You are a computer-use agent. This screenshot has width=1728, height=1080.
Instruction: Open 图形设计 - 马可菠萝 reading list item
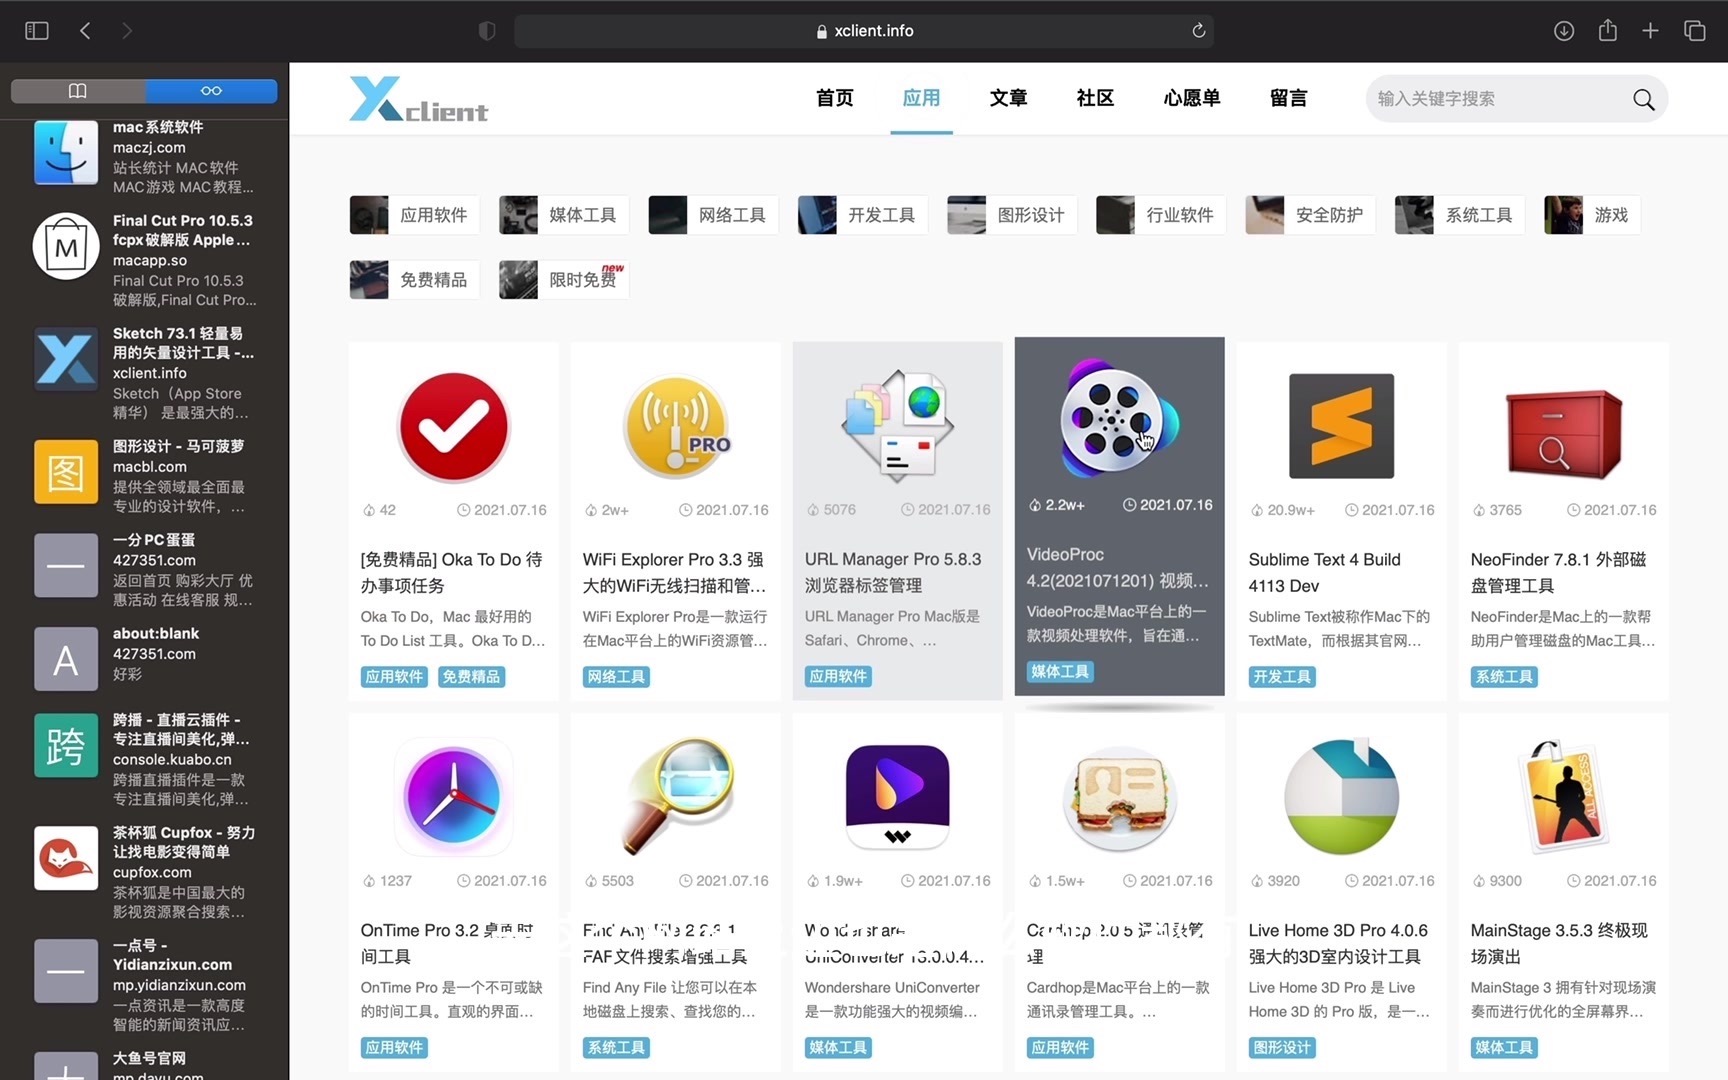click(144, 476)
